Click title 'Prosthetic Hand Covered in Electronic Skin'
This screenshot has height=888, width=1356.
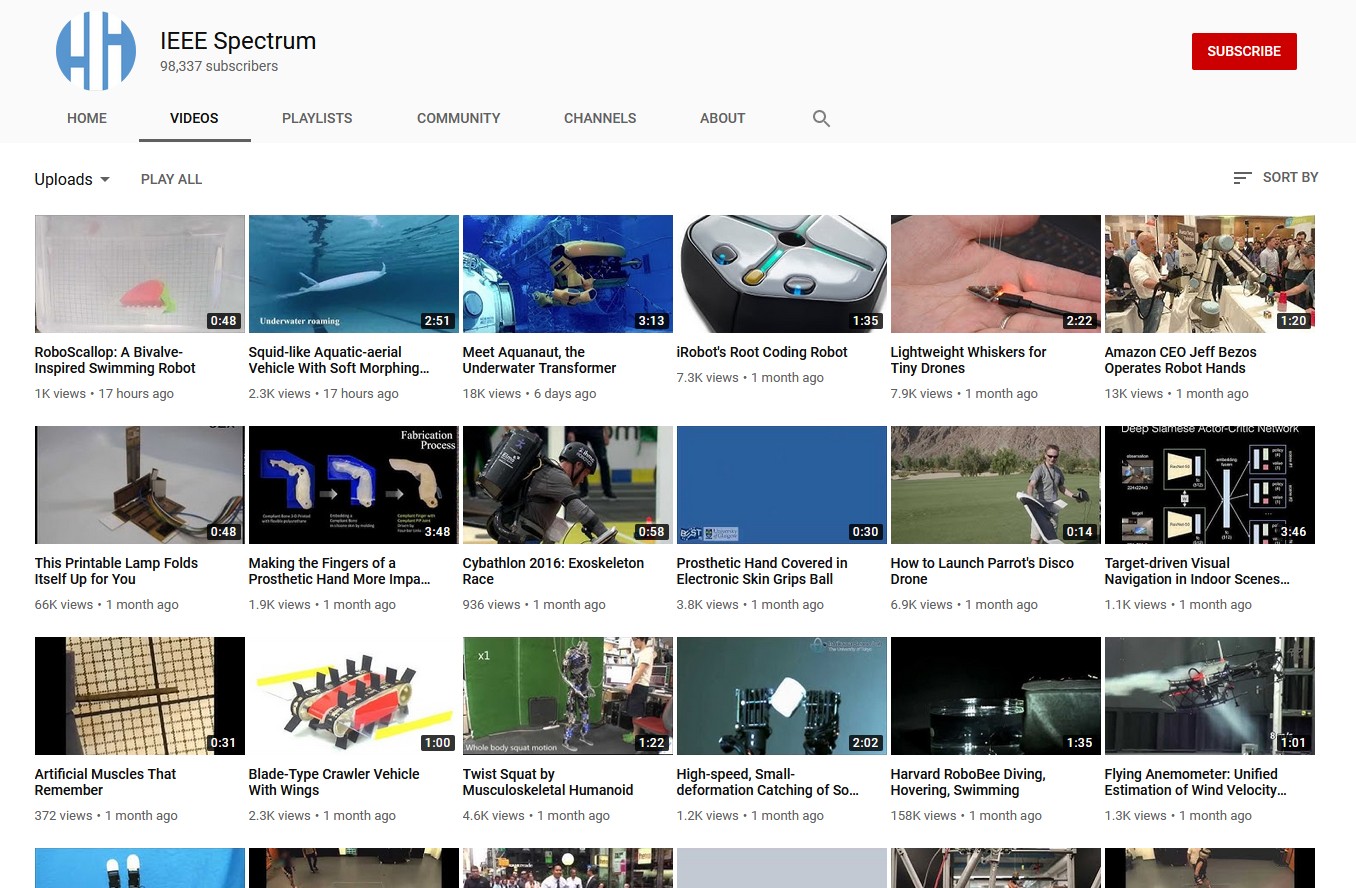click(x=762, y=571)
